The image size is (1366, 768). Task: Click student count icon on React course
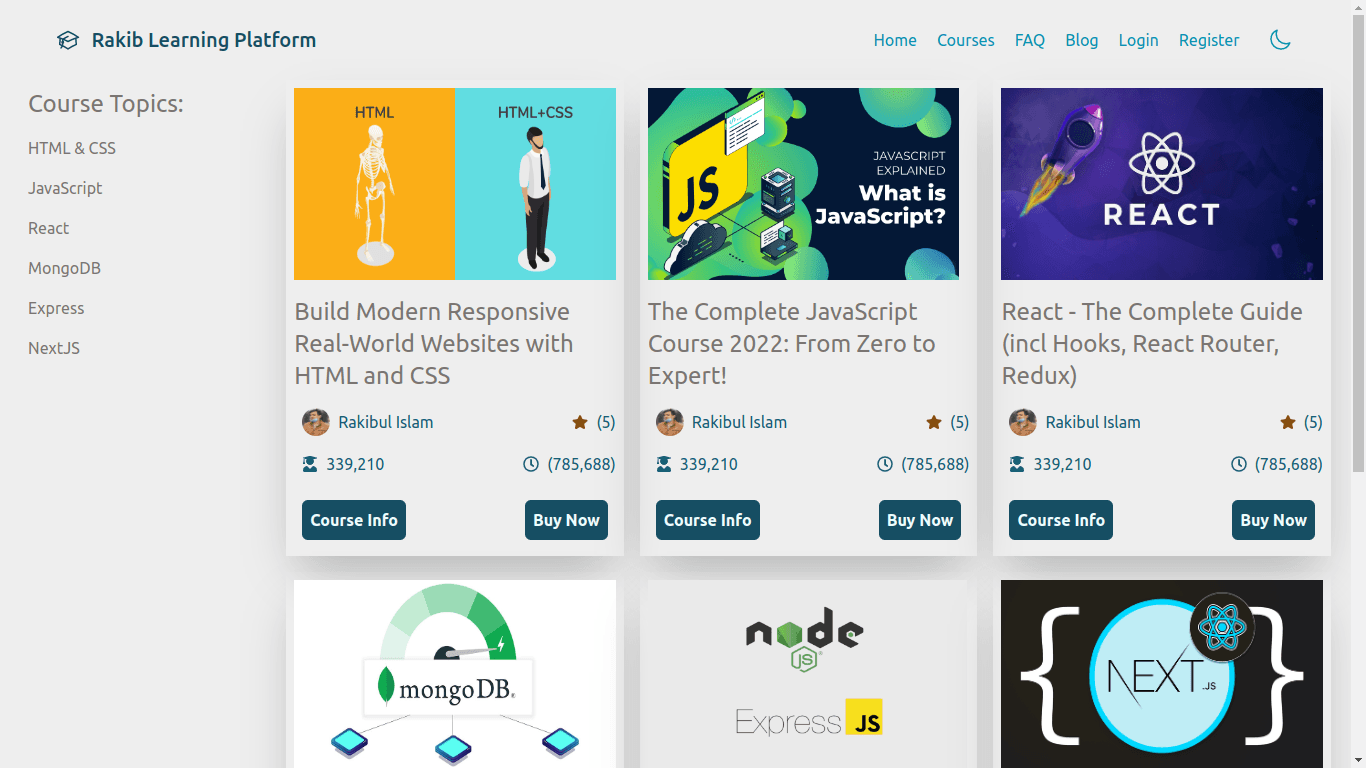tap(1017, 464)
